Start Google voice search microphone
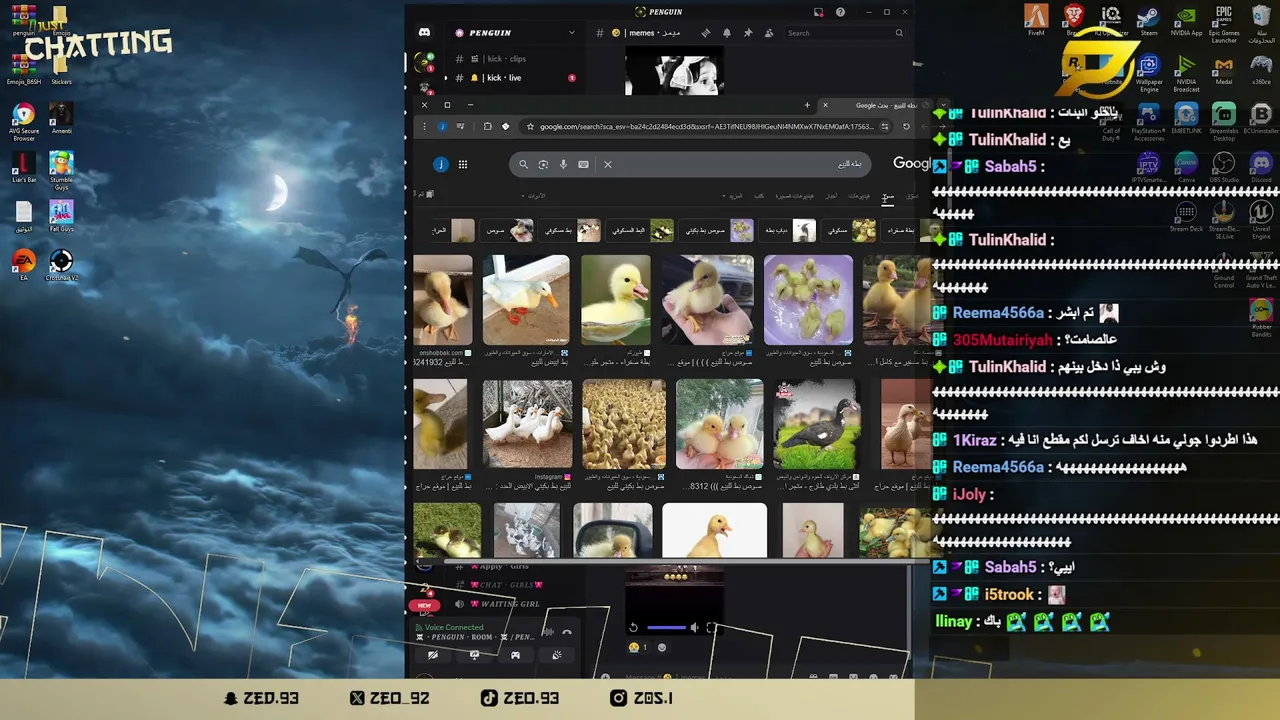 tap(563, 165)
